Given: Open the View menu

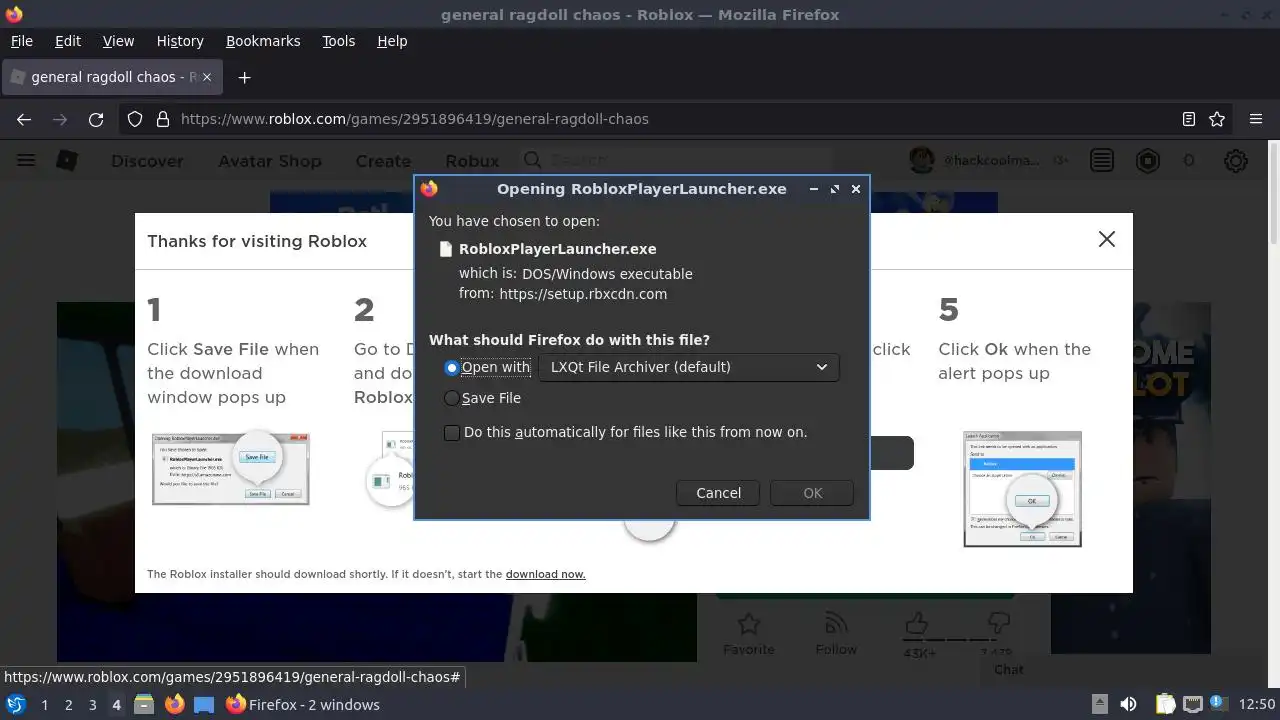Looking at the screenshot, I should point(118,41).
